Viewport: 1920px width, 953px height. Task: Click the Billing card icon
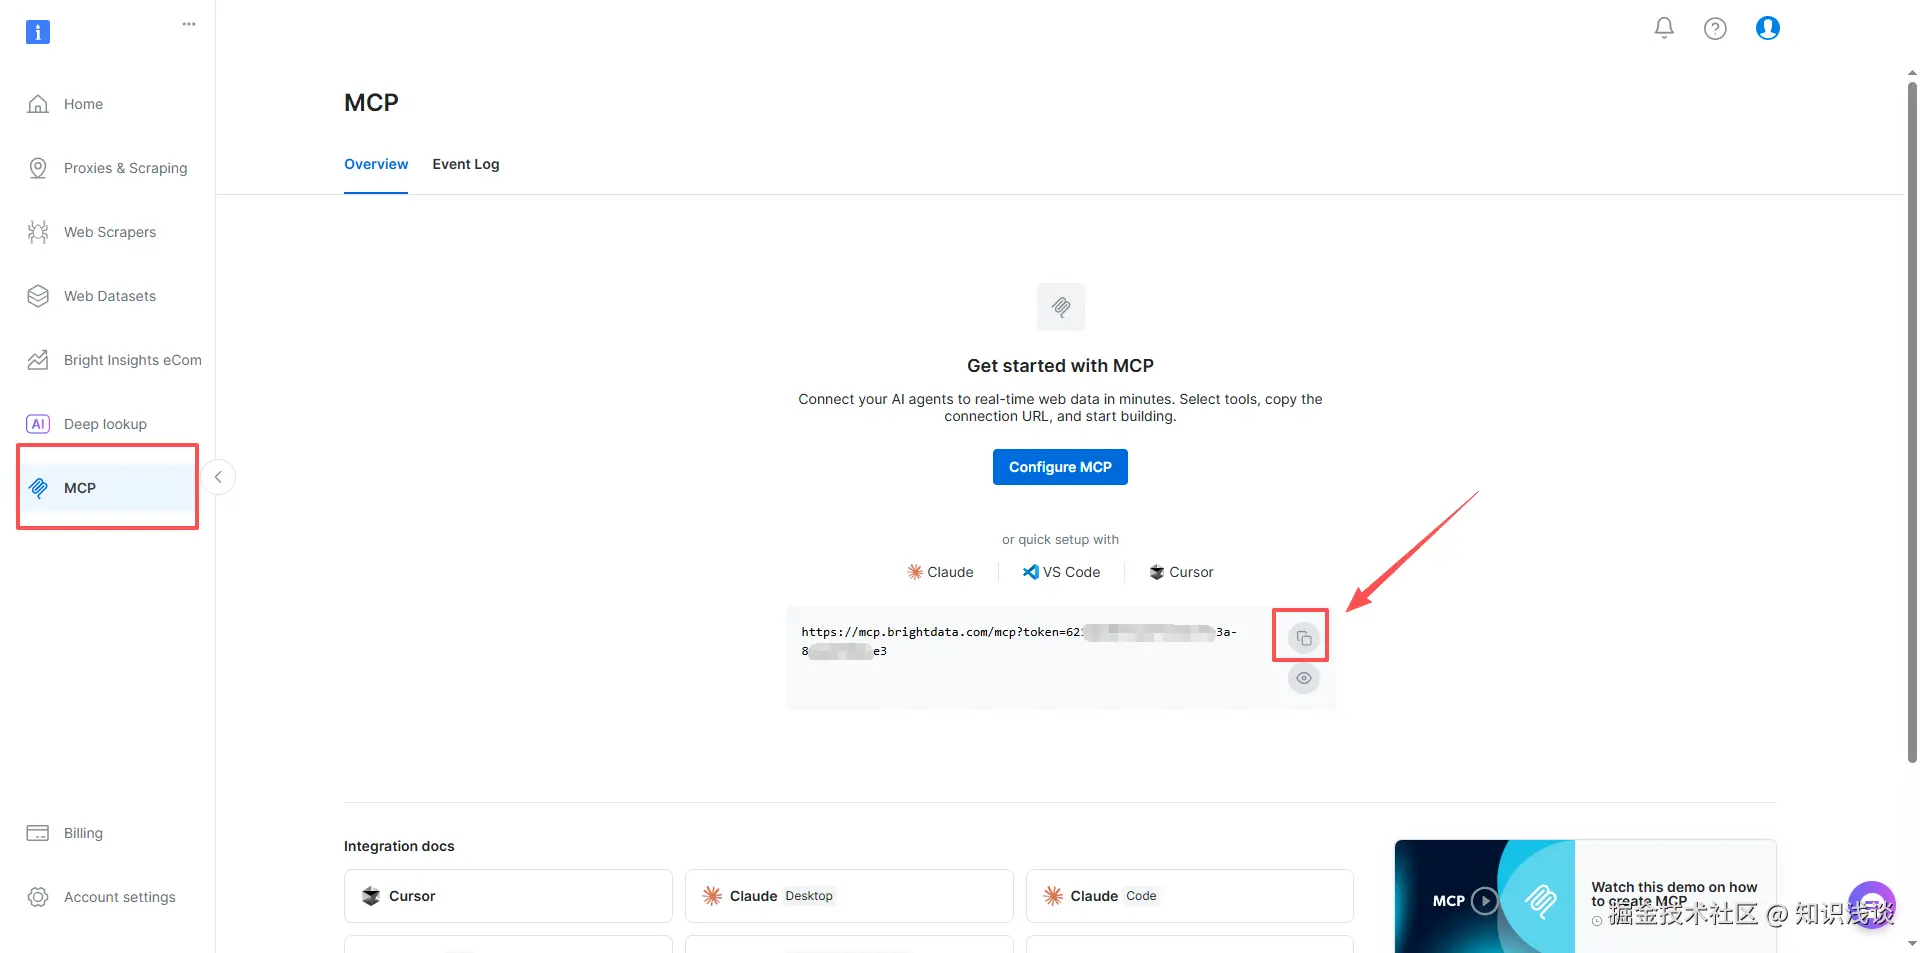tap(38, 833)
